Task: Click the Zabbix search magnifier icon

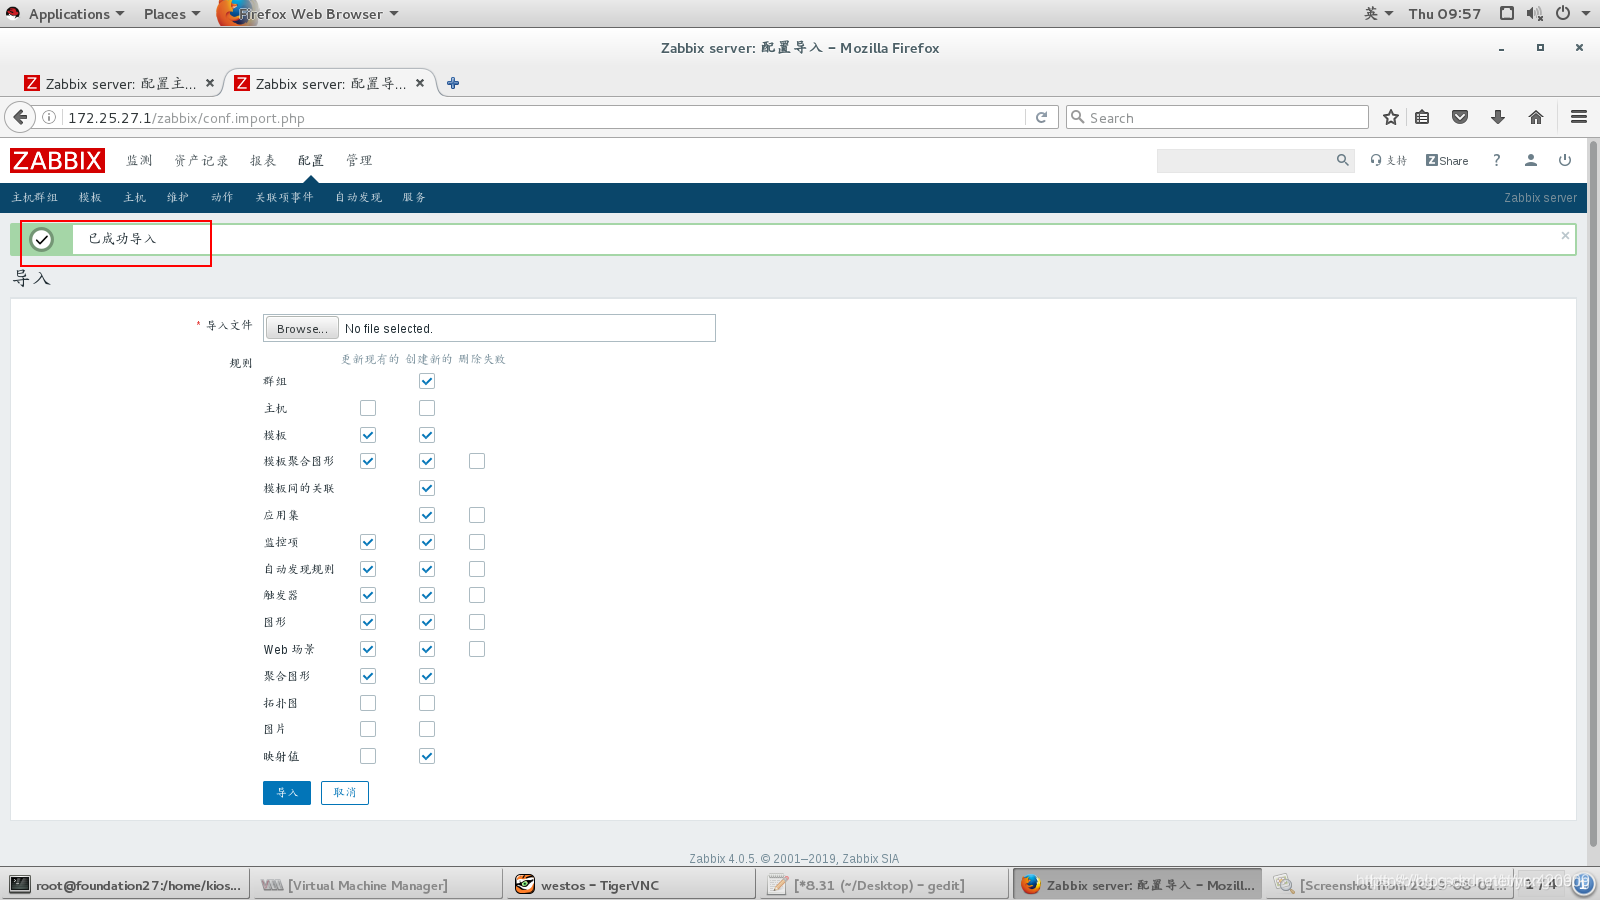Action: [1343, 160]
